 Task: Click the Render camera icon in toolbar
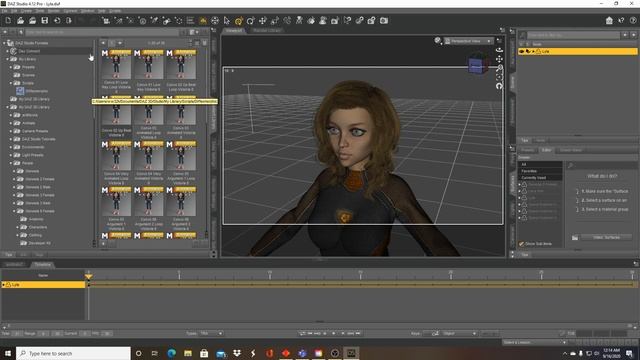click(x=384, y=20)
